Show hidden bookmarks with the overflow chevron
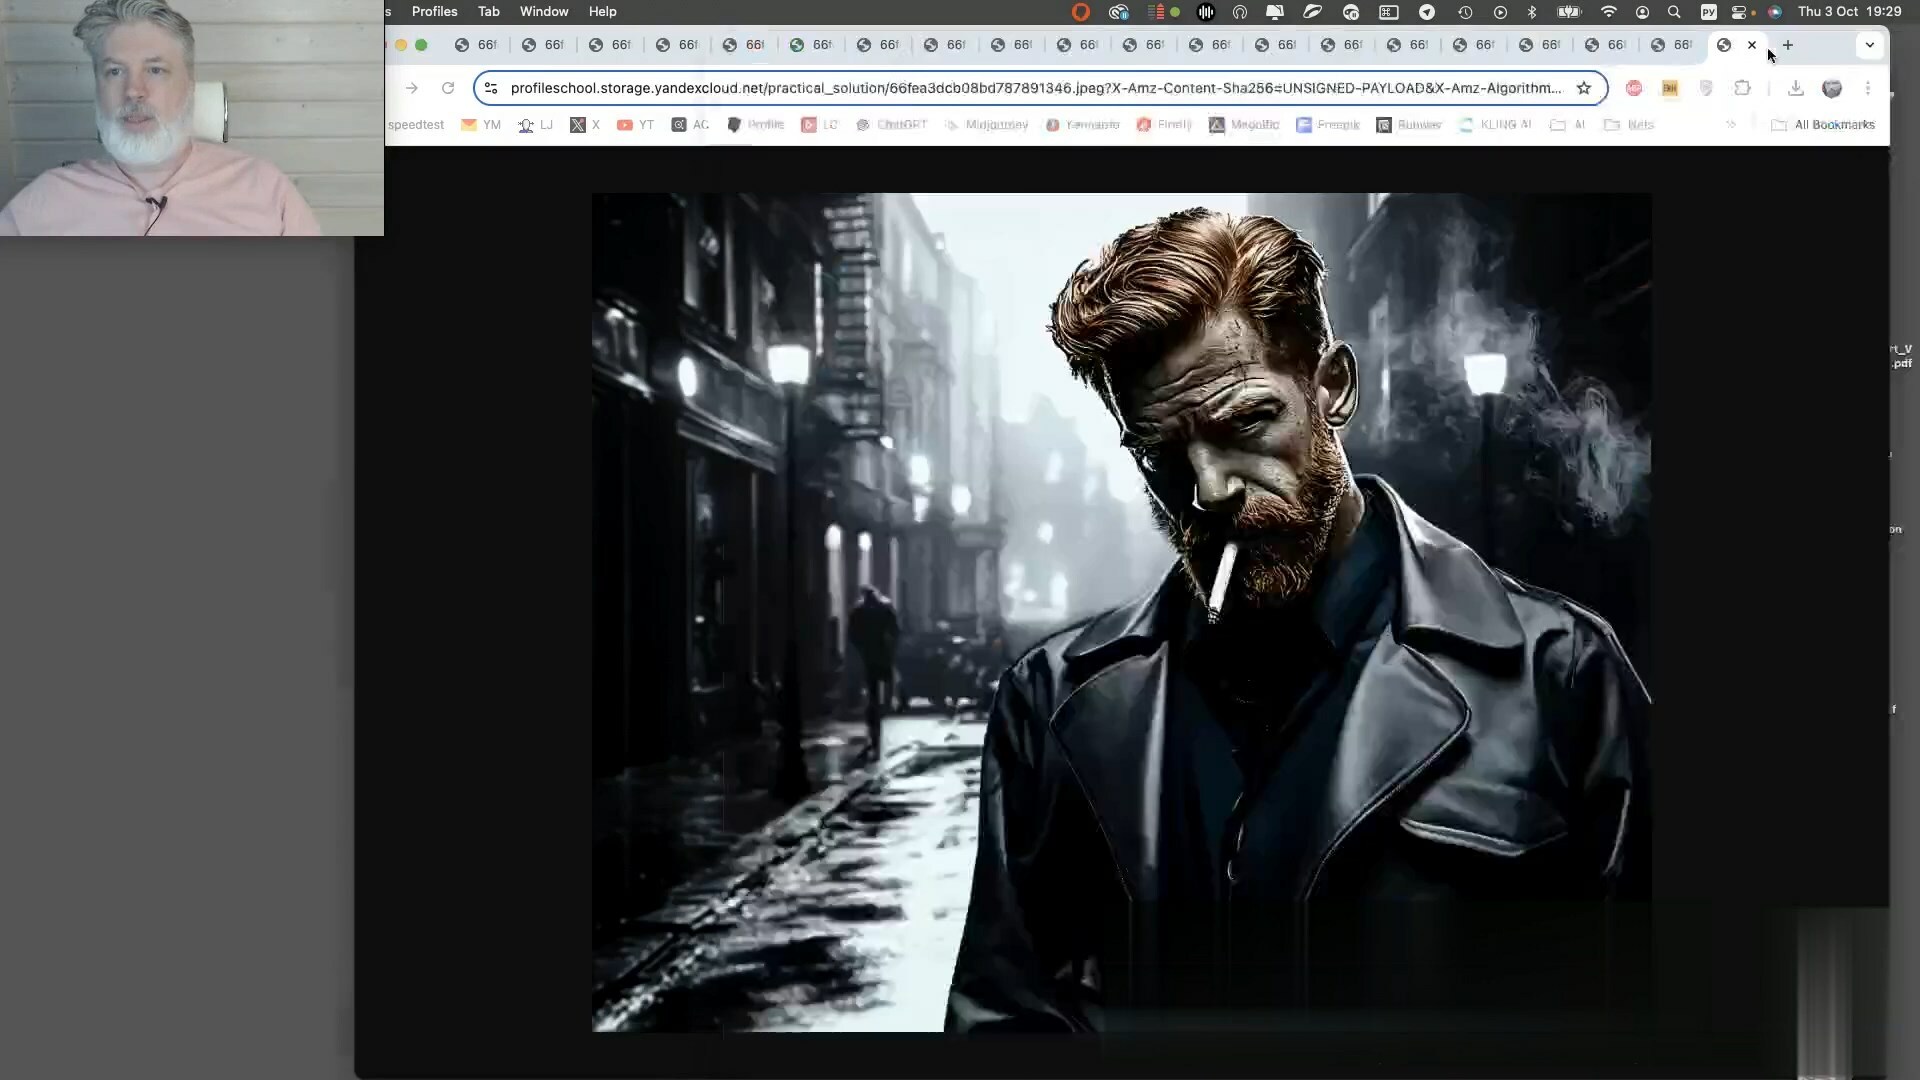This screenshot has height=1080, width=1920. [1731, 125]
